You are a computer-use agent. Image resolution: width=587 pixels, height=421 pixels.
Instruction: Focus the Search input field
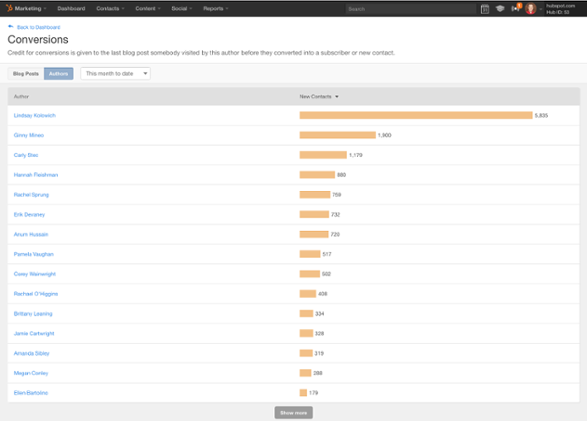411,9
